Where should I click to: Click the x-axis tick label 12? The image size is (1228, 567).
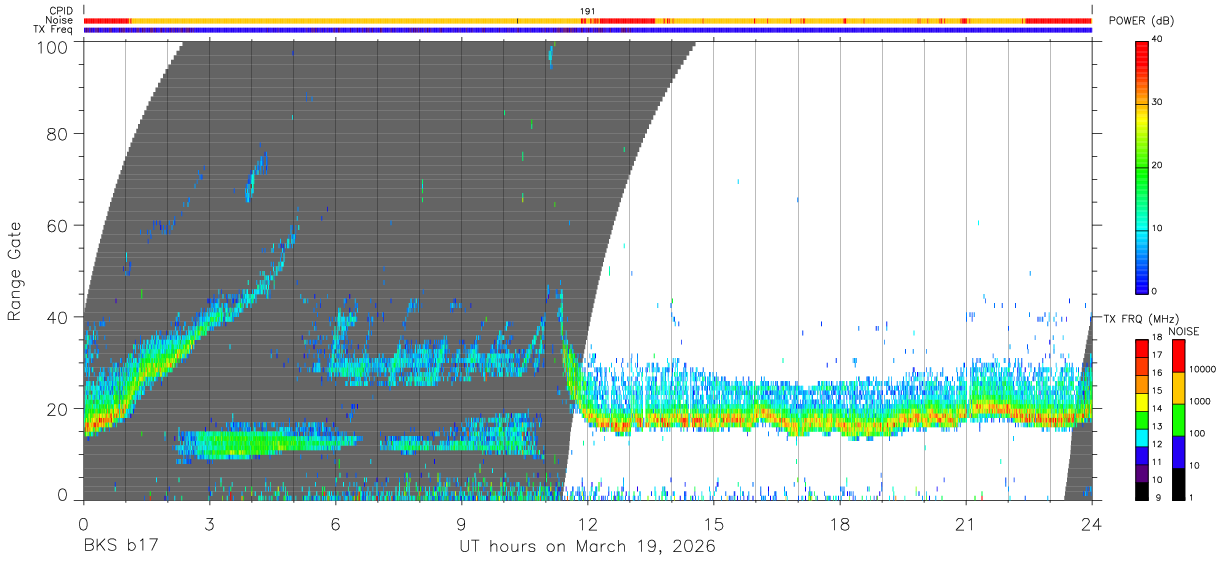pos(587,523)
